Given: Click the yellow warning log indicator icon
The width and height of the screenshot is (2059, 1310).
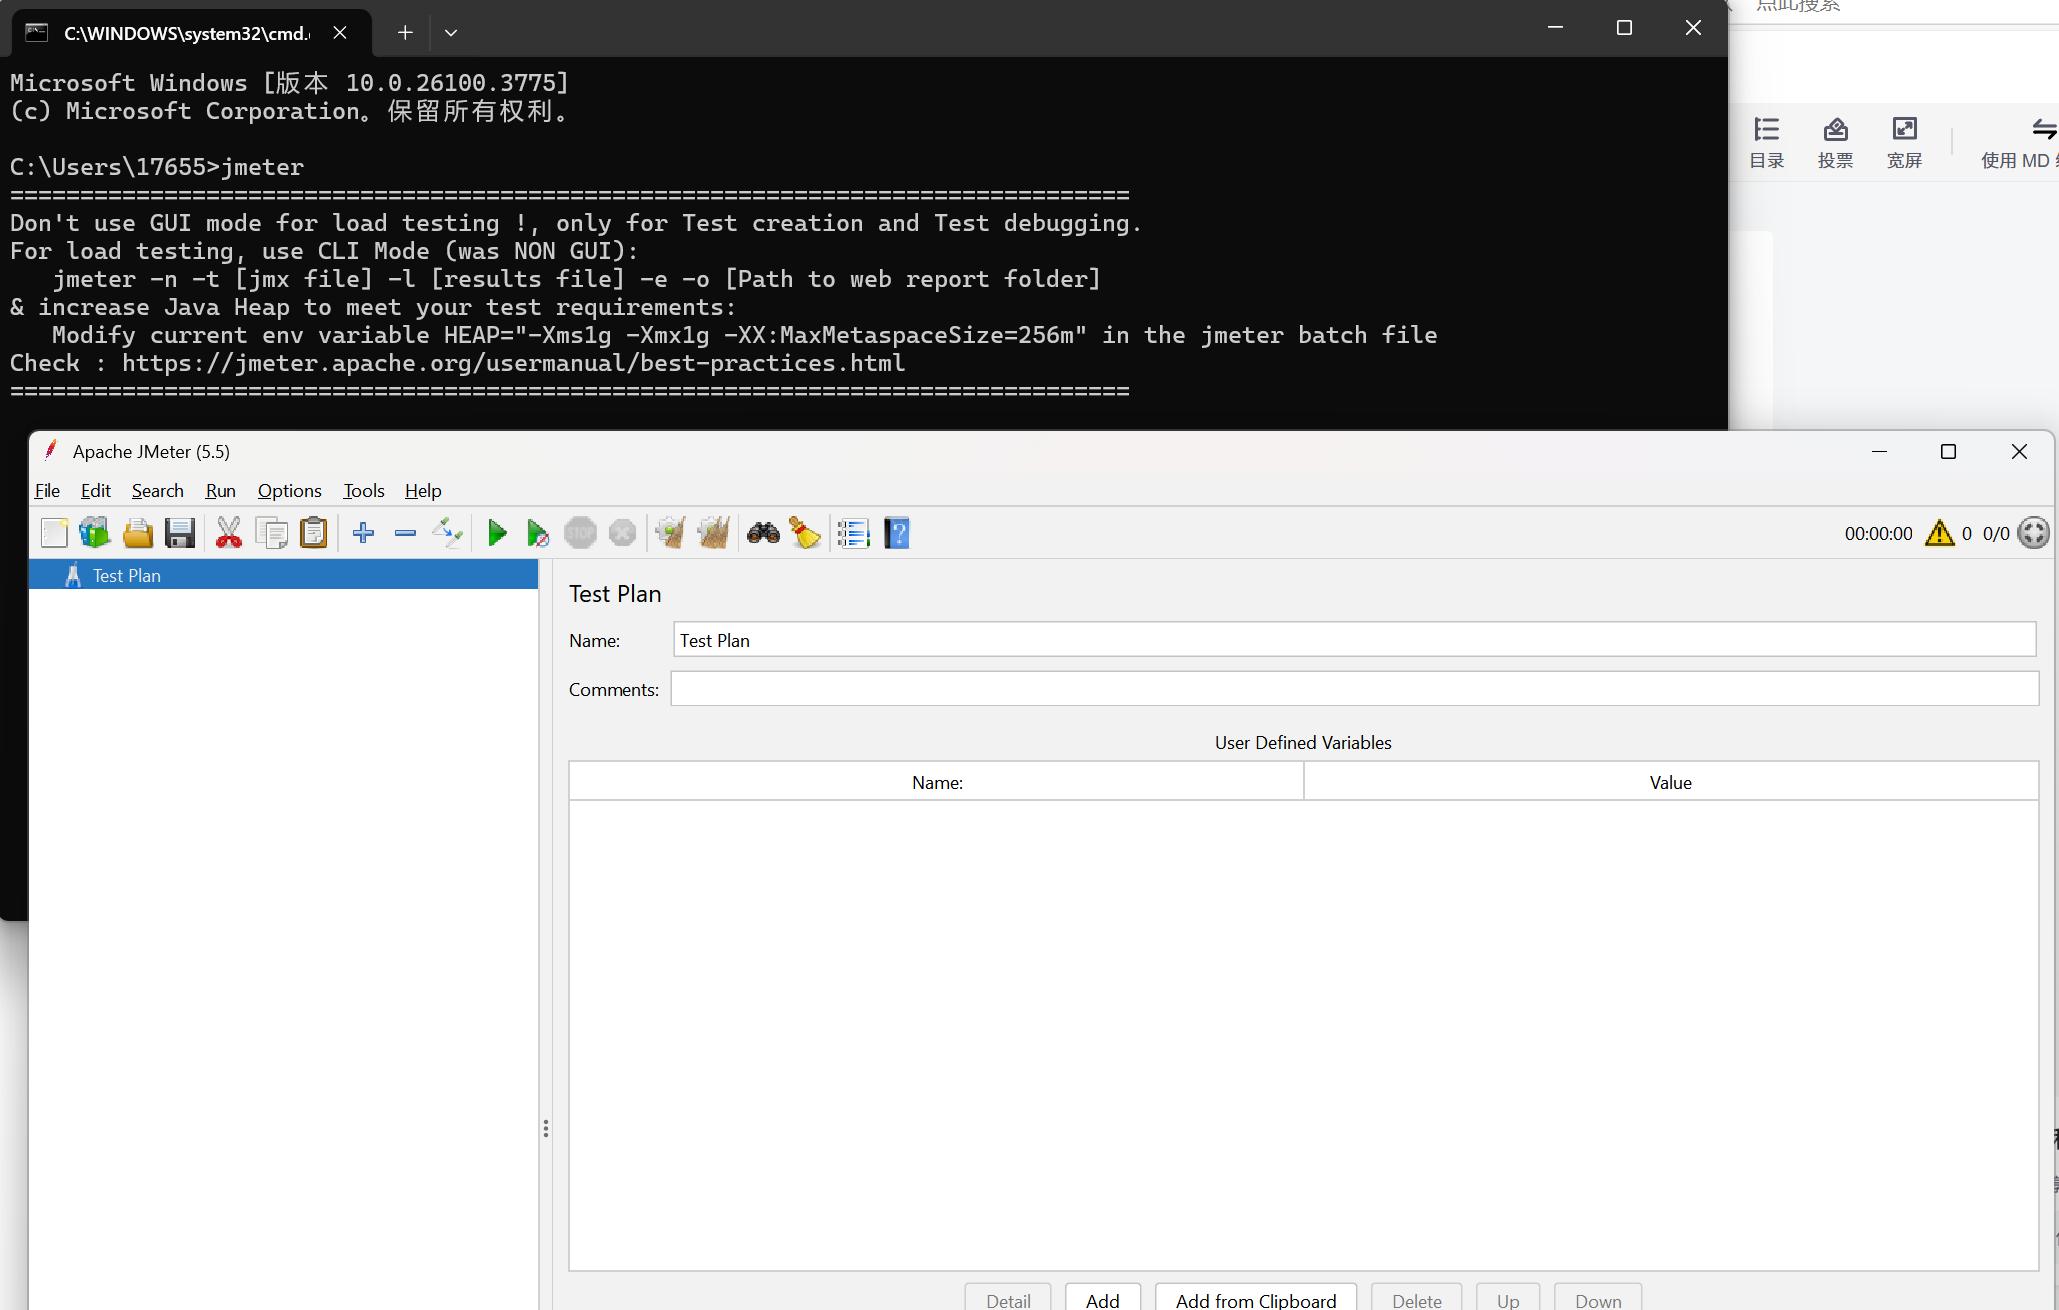Looking at the screenshot, I should pos(1939,533).
